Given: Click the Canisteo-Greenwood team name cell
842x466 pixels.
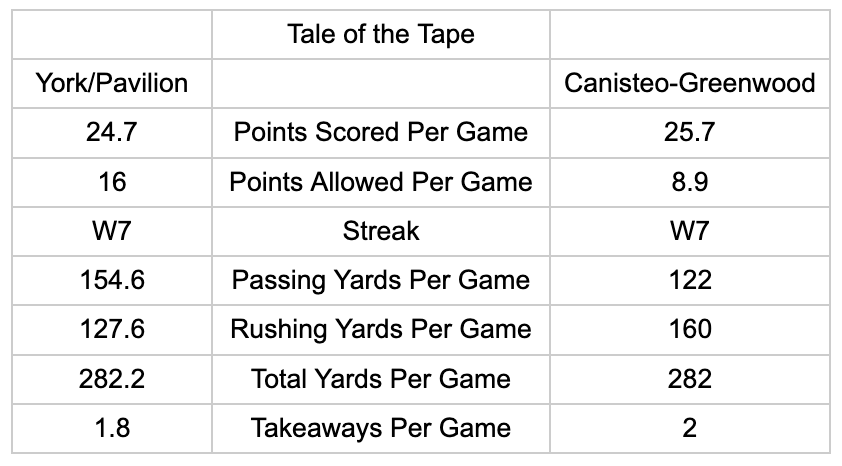Looking at the screenshot, I should click(689, 83).
